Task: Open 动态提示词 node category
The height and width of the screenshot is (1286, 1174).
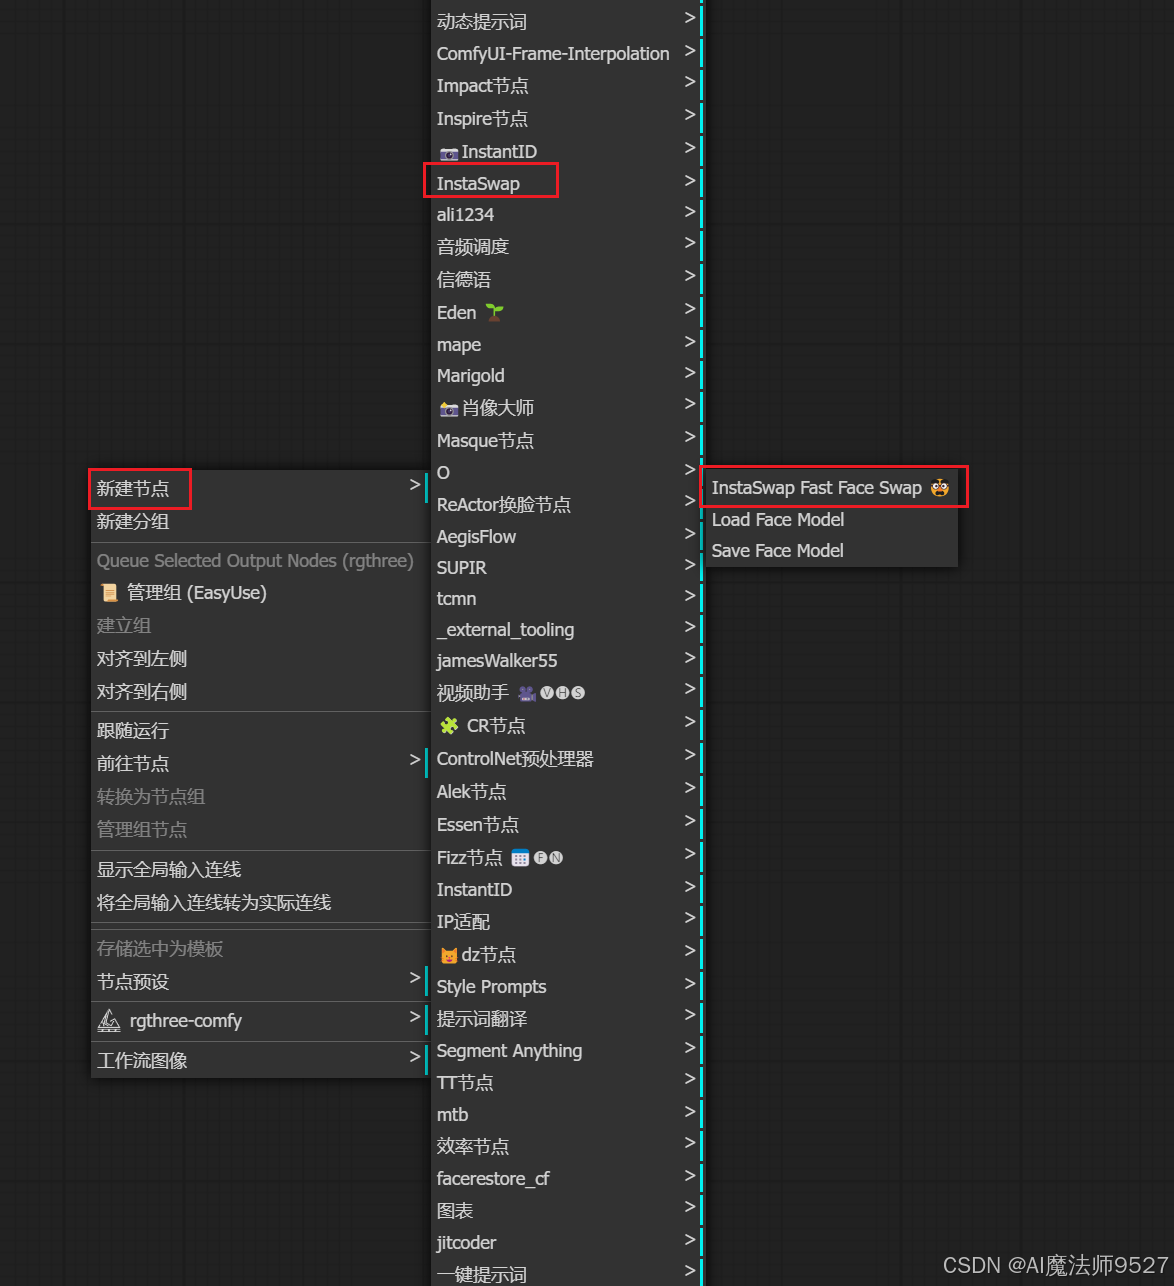Action: point(566,21)
